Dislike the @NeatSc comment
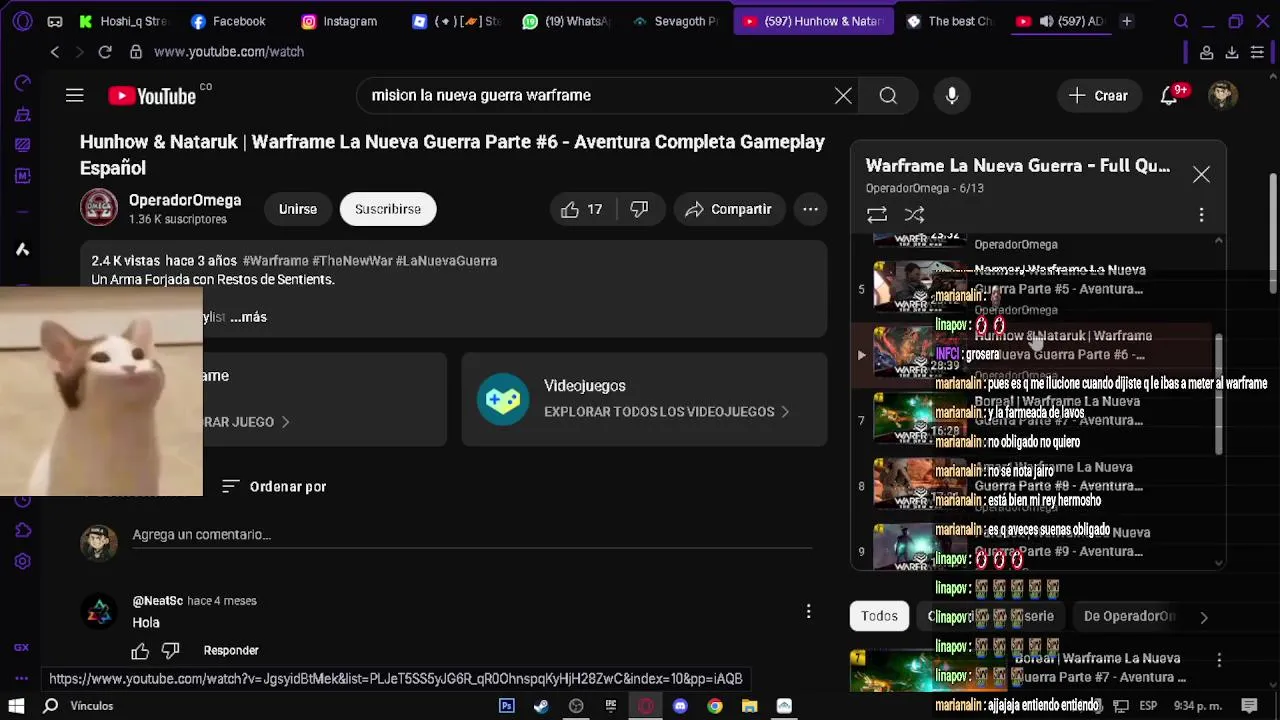The height and width of the screenshot is (720, 1280). pos(170,651)
